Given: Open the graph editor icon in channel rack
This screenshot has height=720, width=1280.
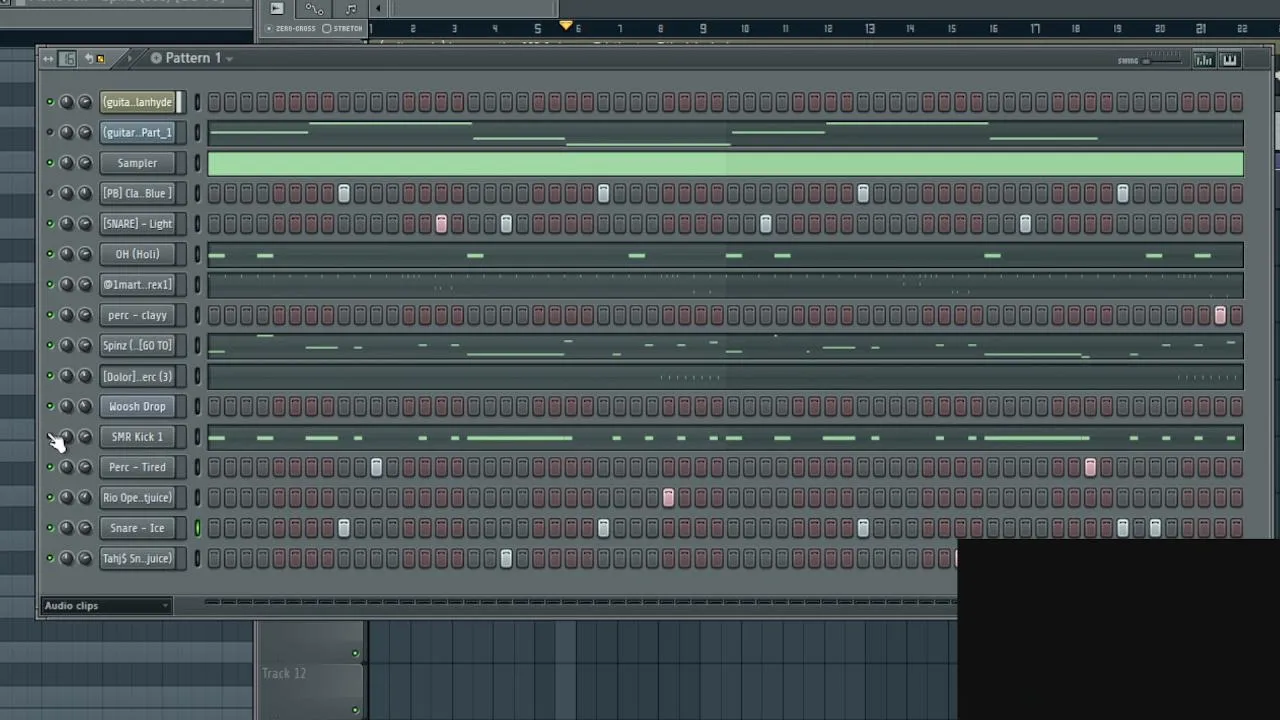Looking at the screenshot, I should click(x=1204, y=60).
